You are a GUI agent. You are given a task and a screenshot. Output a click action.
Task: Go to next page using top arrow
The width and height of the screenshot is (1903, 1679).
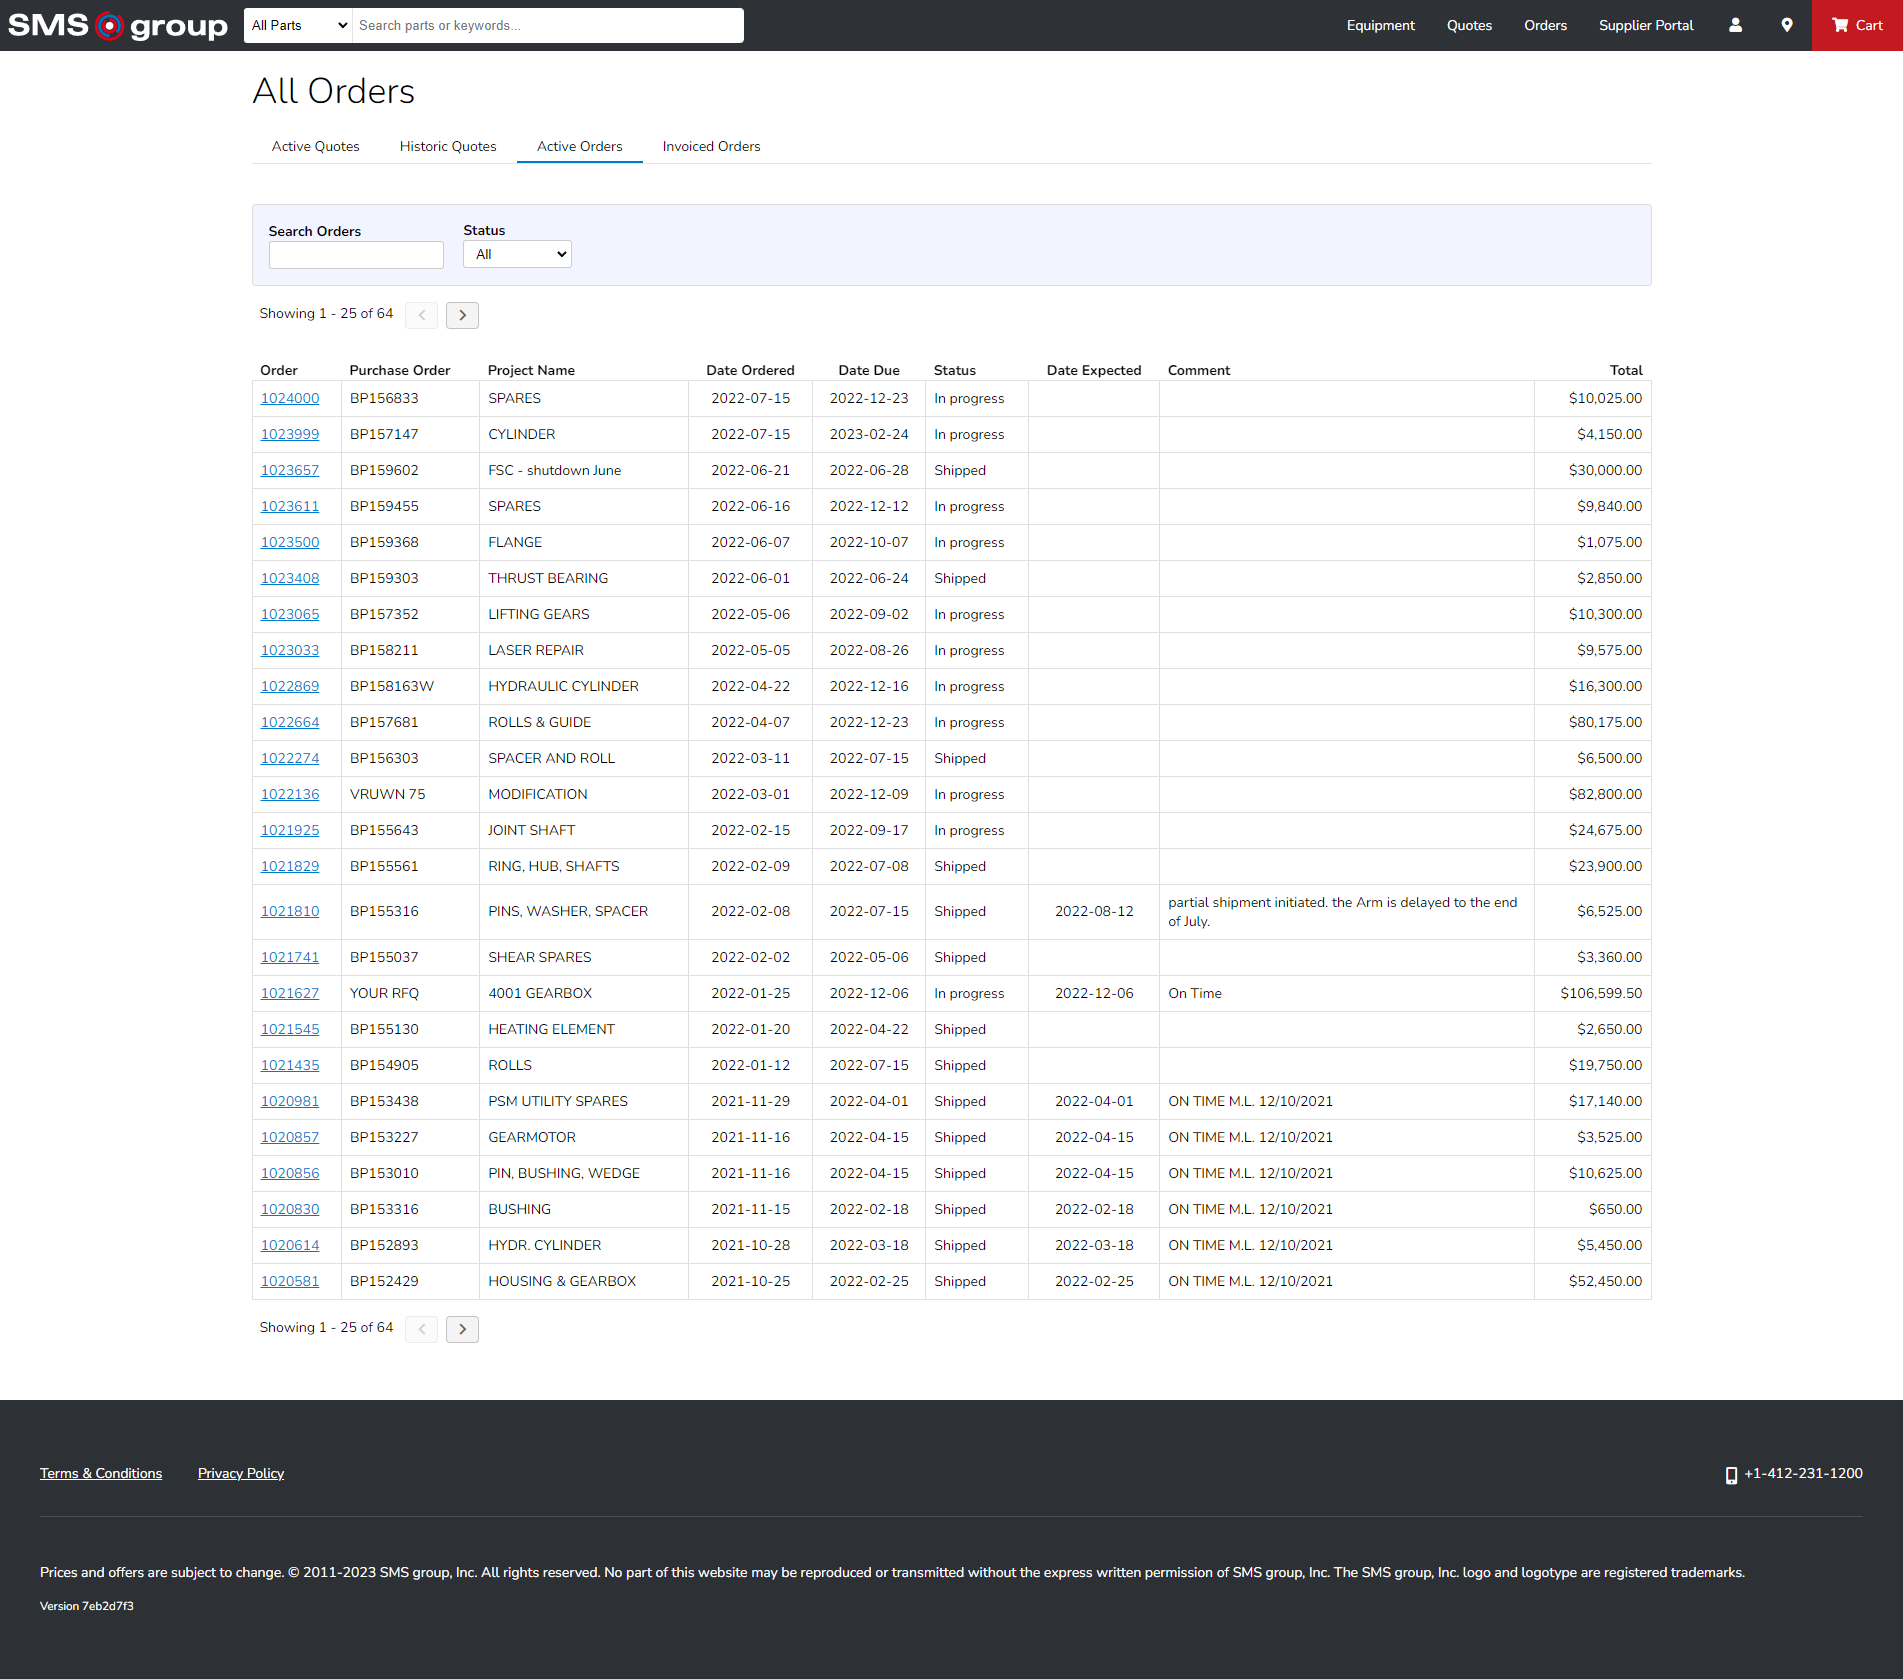point(462,315)
